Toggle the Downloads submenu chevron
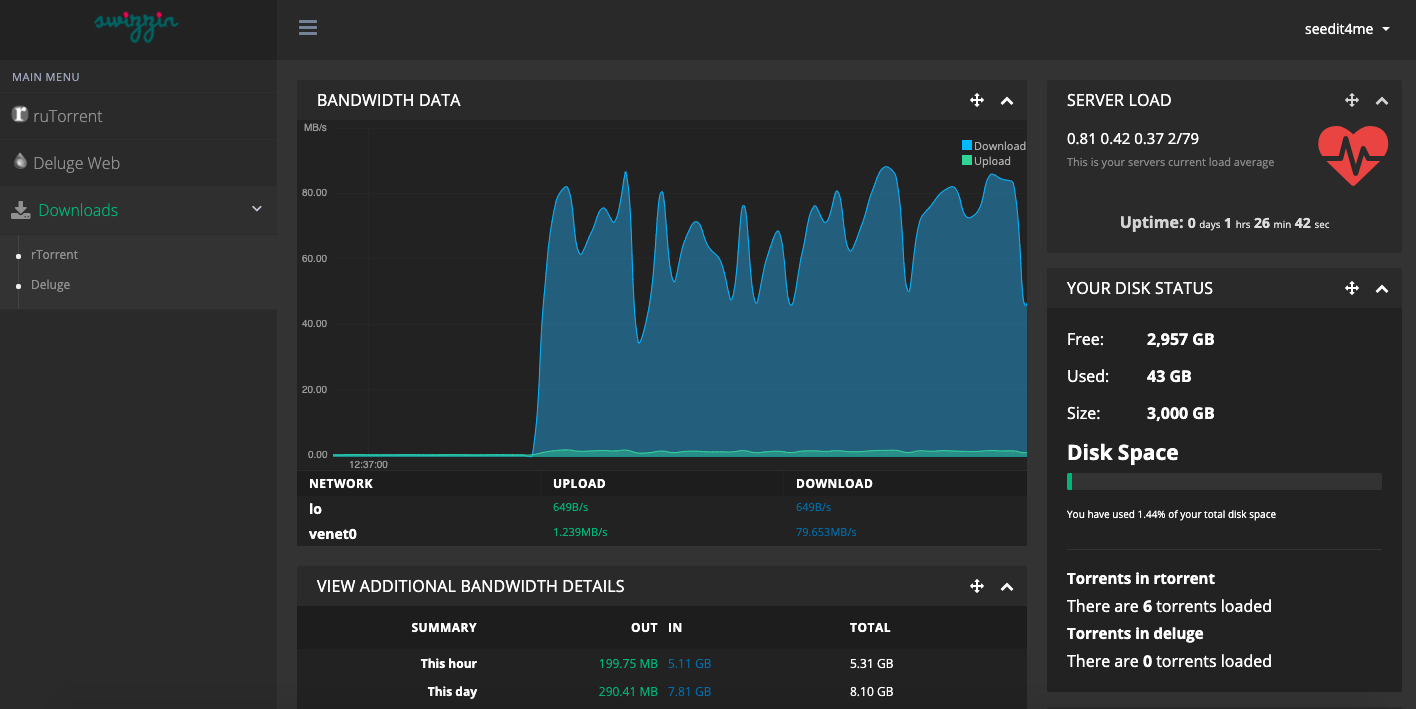 click(257, 209)
